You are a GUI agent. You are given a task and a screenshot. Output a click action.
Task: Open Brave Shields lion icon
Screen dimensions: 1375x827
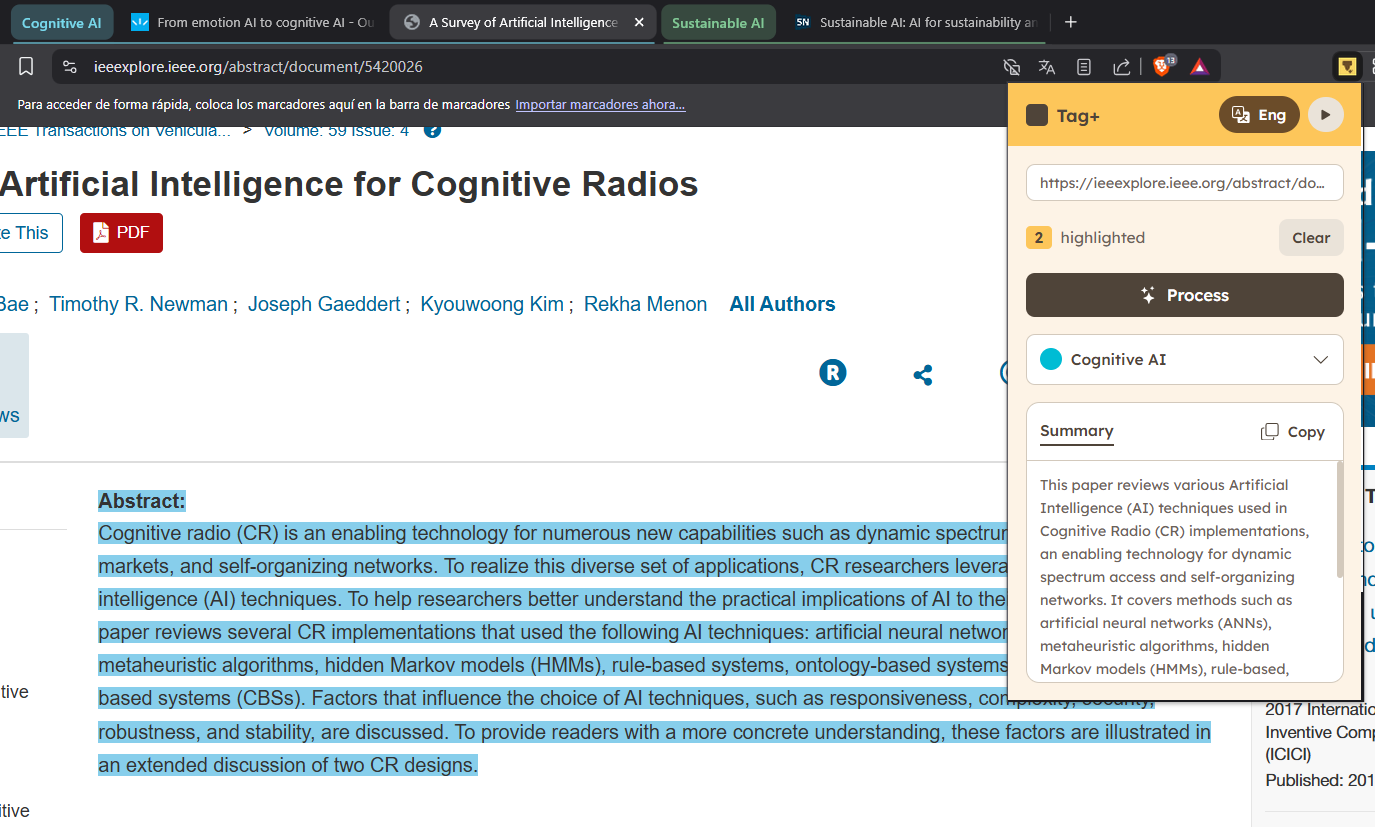pyautogui.click(x=1163, y=66)
